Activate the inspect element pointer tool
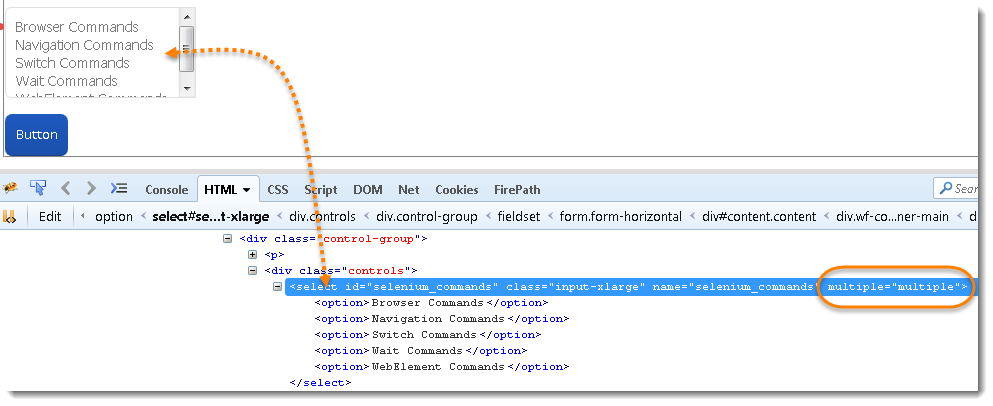 pos(38,188)
